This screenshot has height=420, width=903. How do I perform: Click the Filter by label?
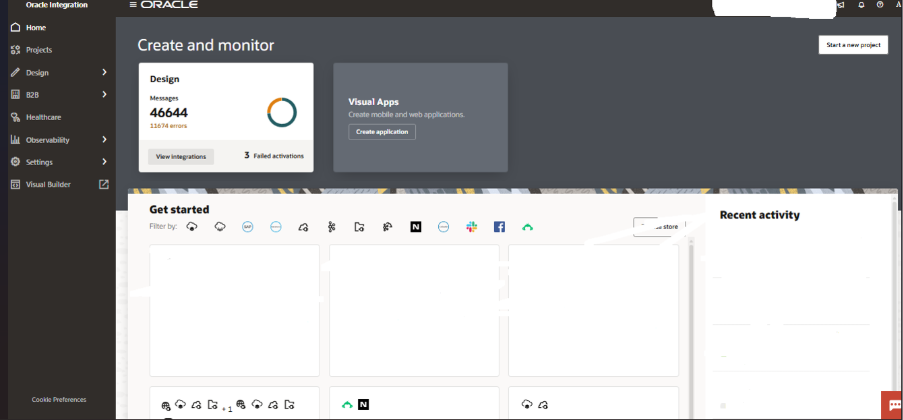pos(163,227)
